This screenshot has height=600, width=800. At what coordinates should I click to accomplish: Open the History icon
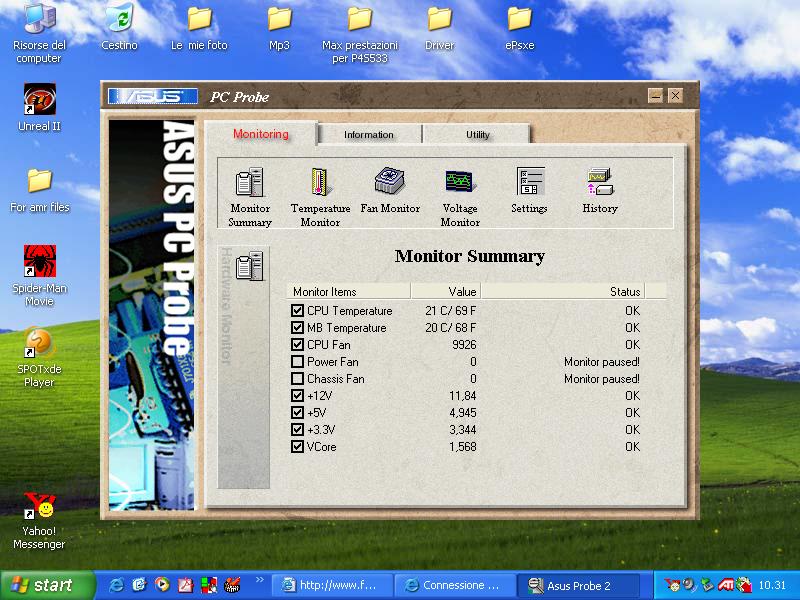[599, 182]
